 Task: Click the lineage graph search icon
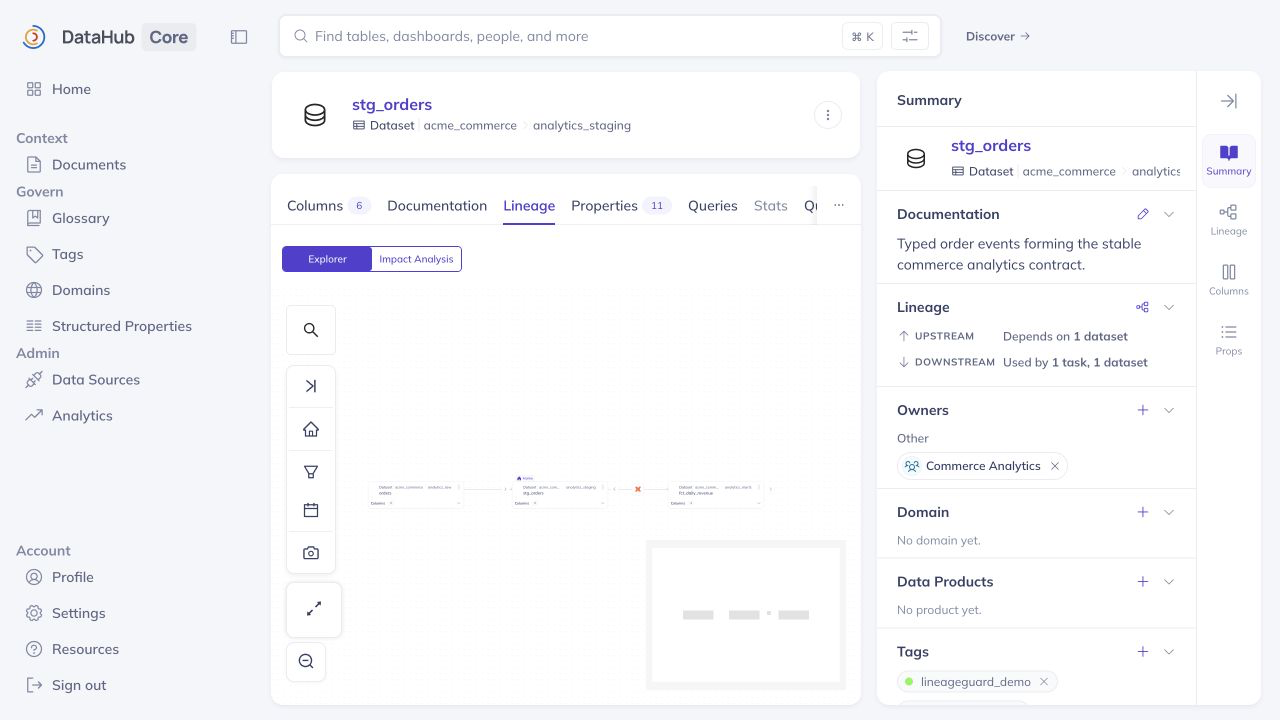(x=311, y=330)
